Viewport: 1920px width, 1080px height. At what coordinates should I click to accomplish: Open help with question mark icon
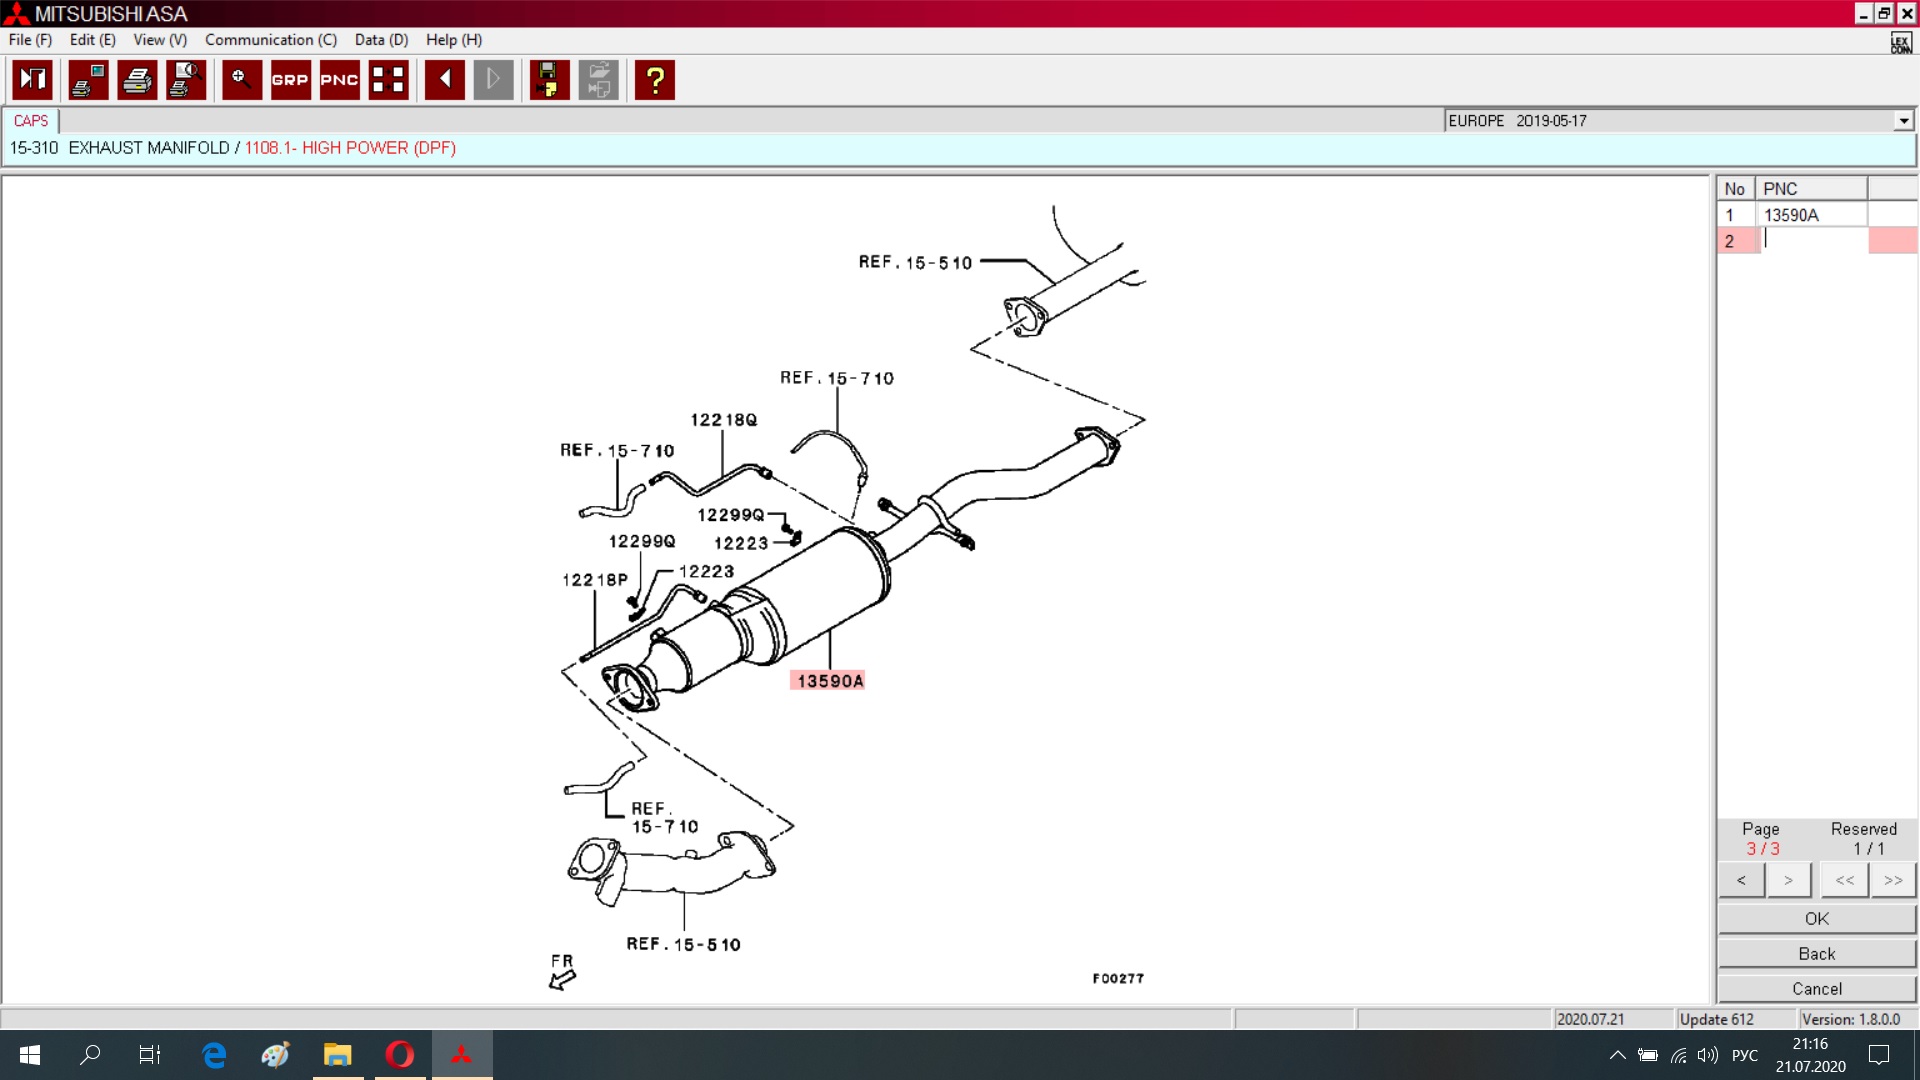tap(655, 80)
